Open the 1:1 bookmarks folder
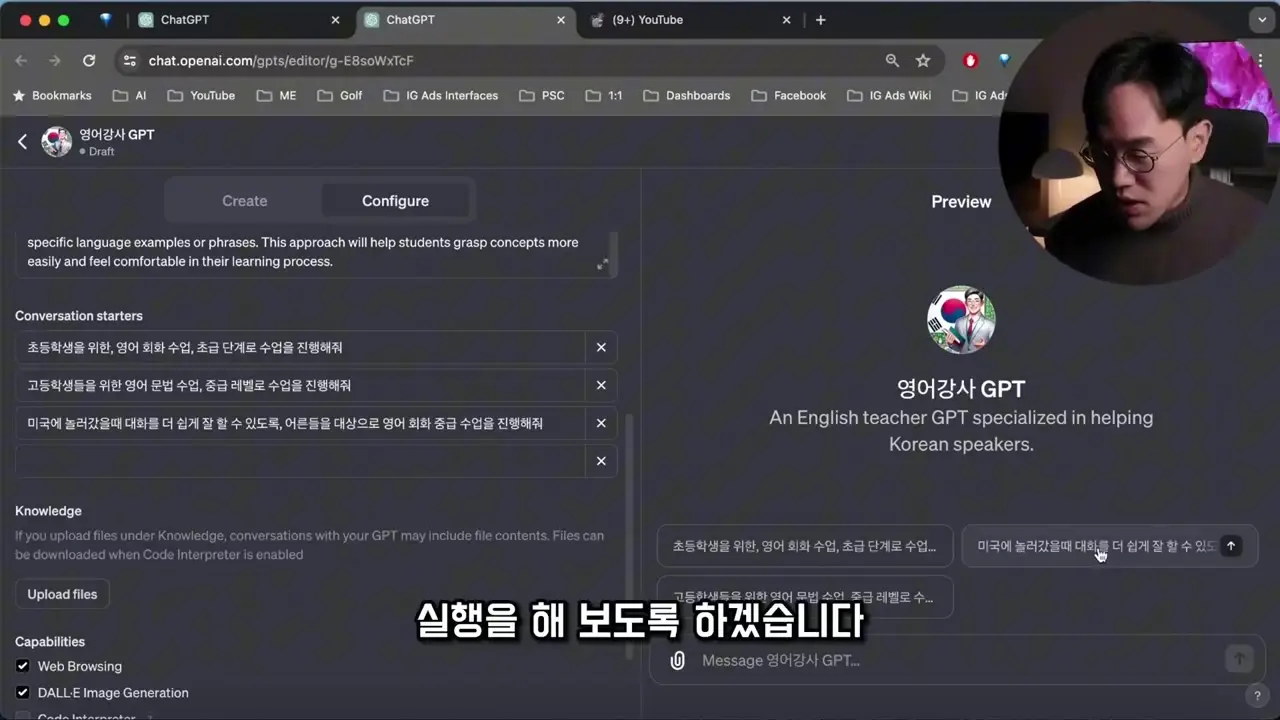The height and width of the screenshot is (720, 1280). (604, 95)
